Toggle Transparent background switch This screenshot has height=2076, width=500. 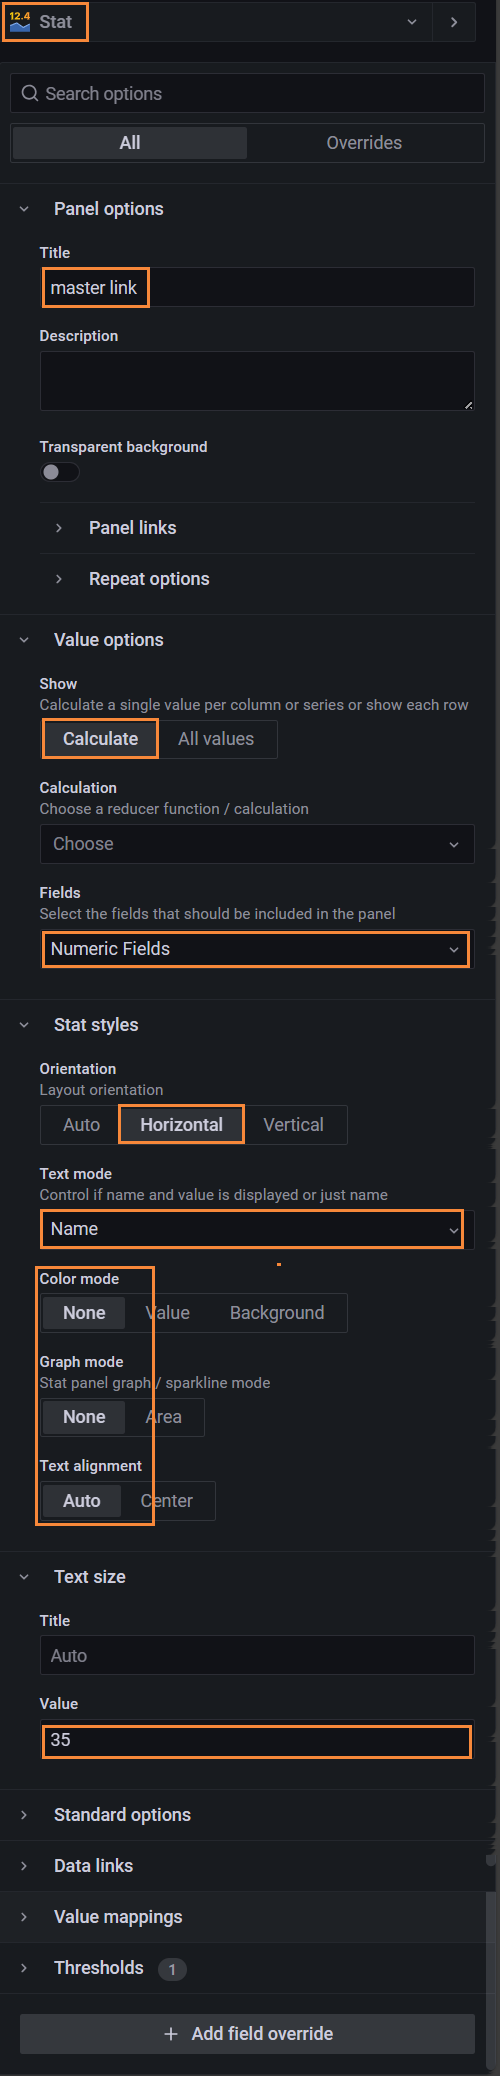tap(59, 472)
